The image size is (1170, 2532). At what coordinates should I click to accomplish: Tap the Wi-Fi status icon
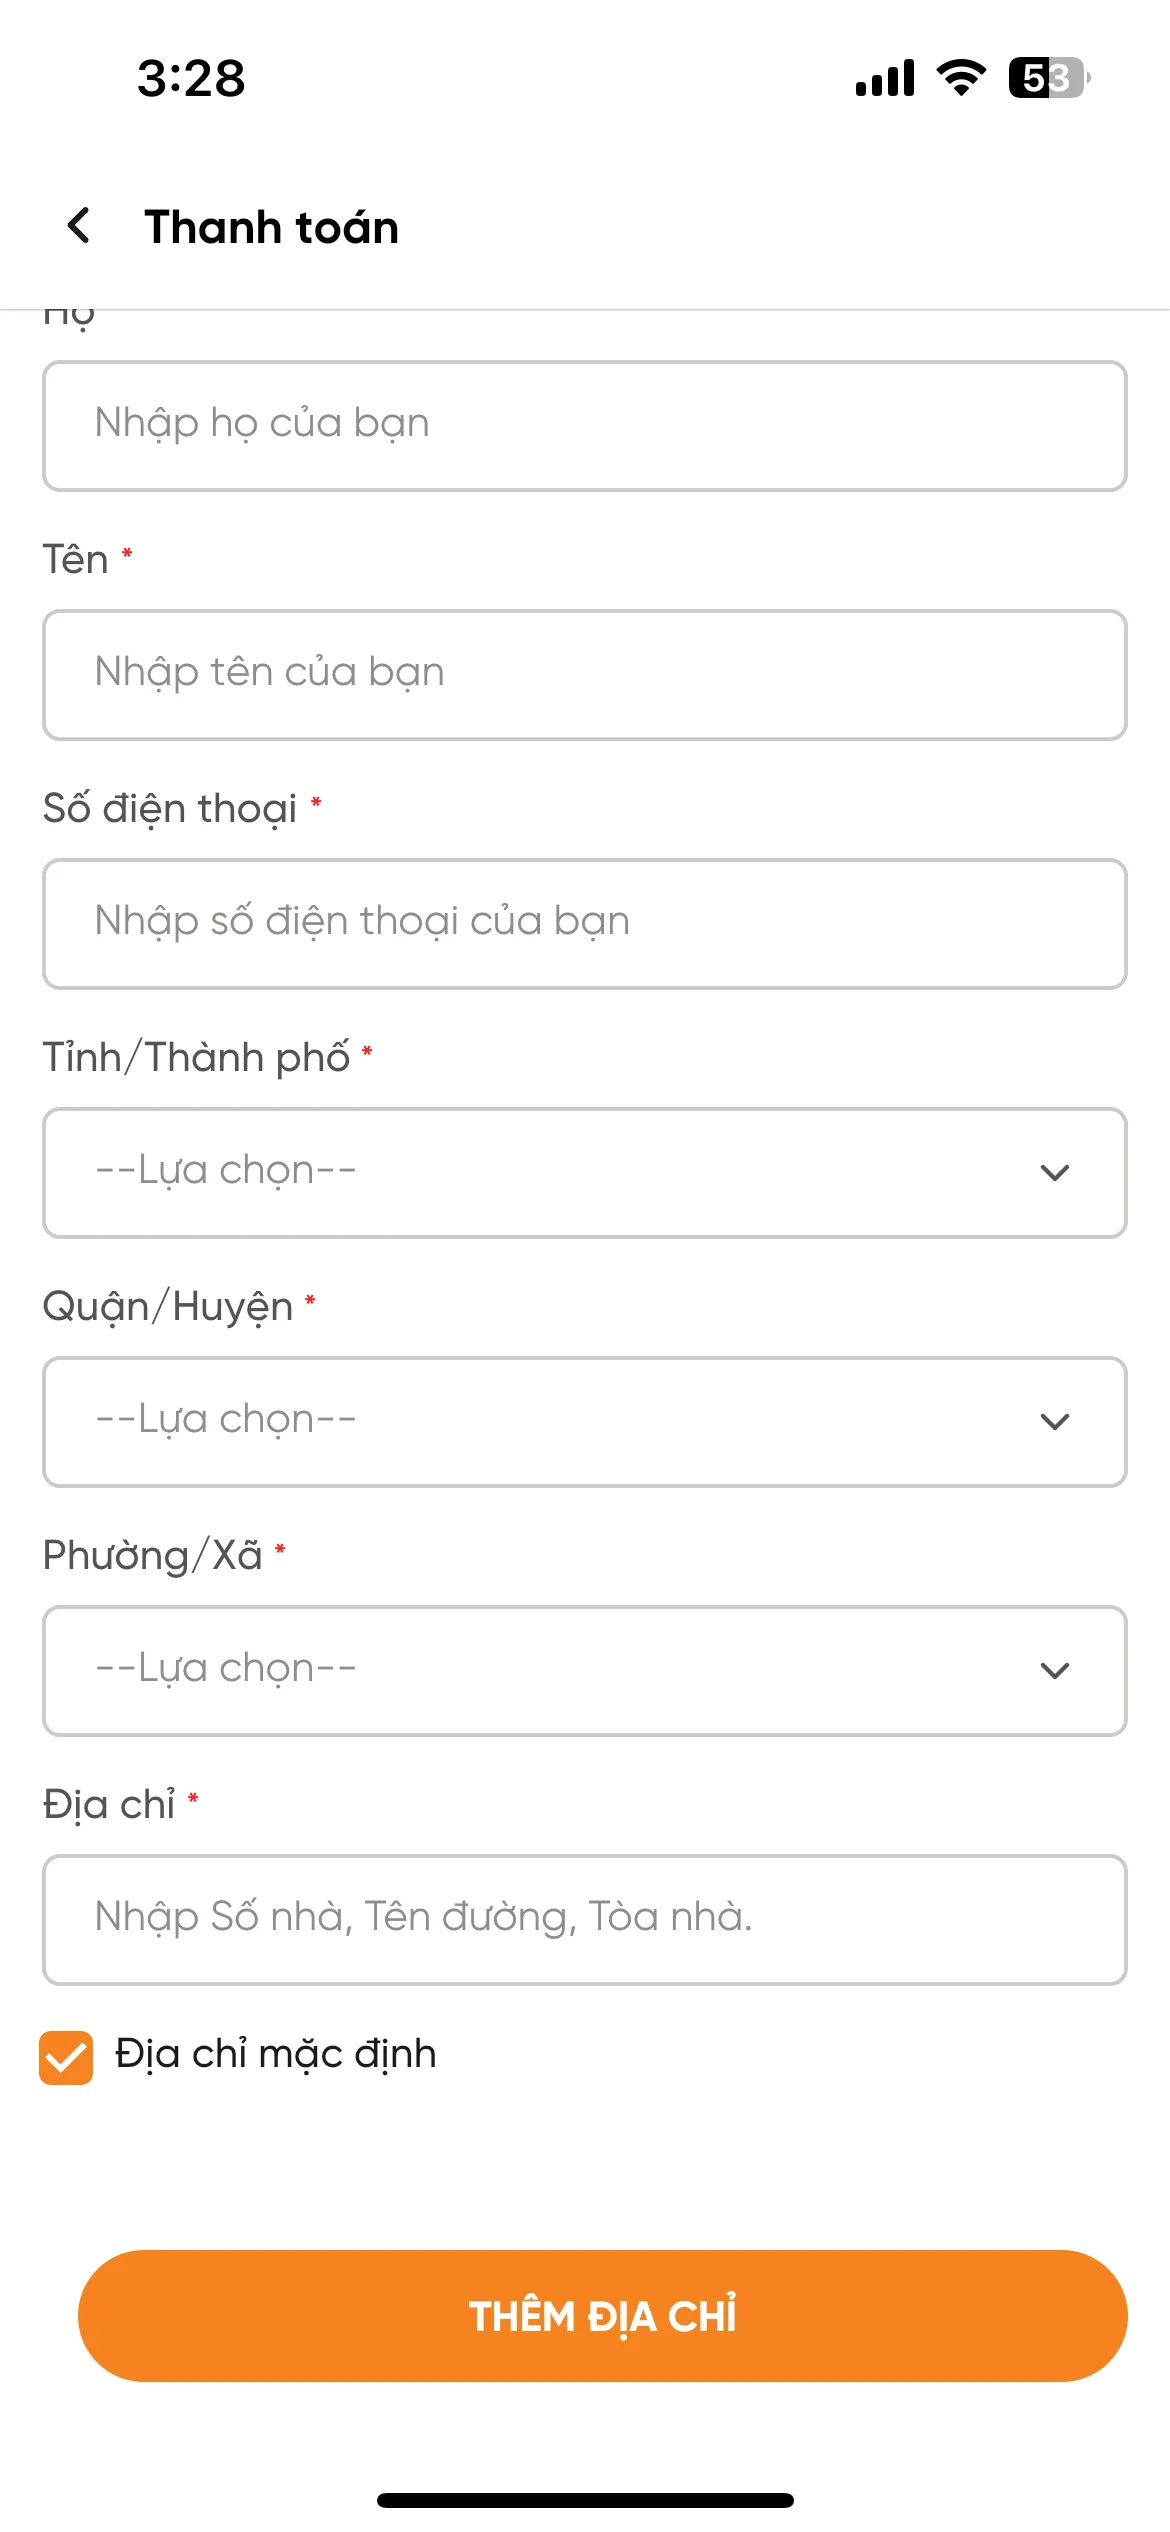point(961,77)
